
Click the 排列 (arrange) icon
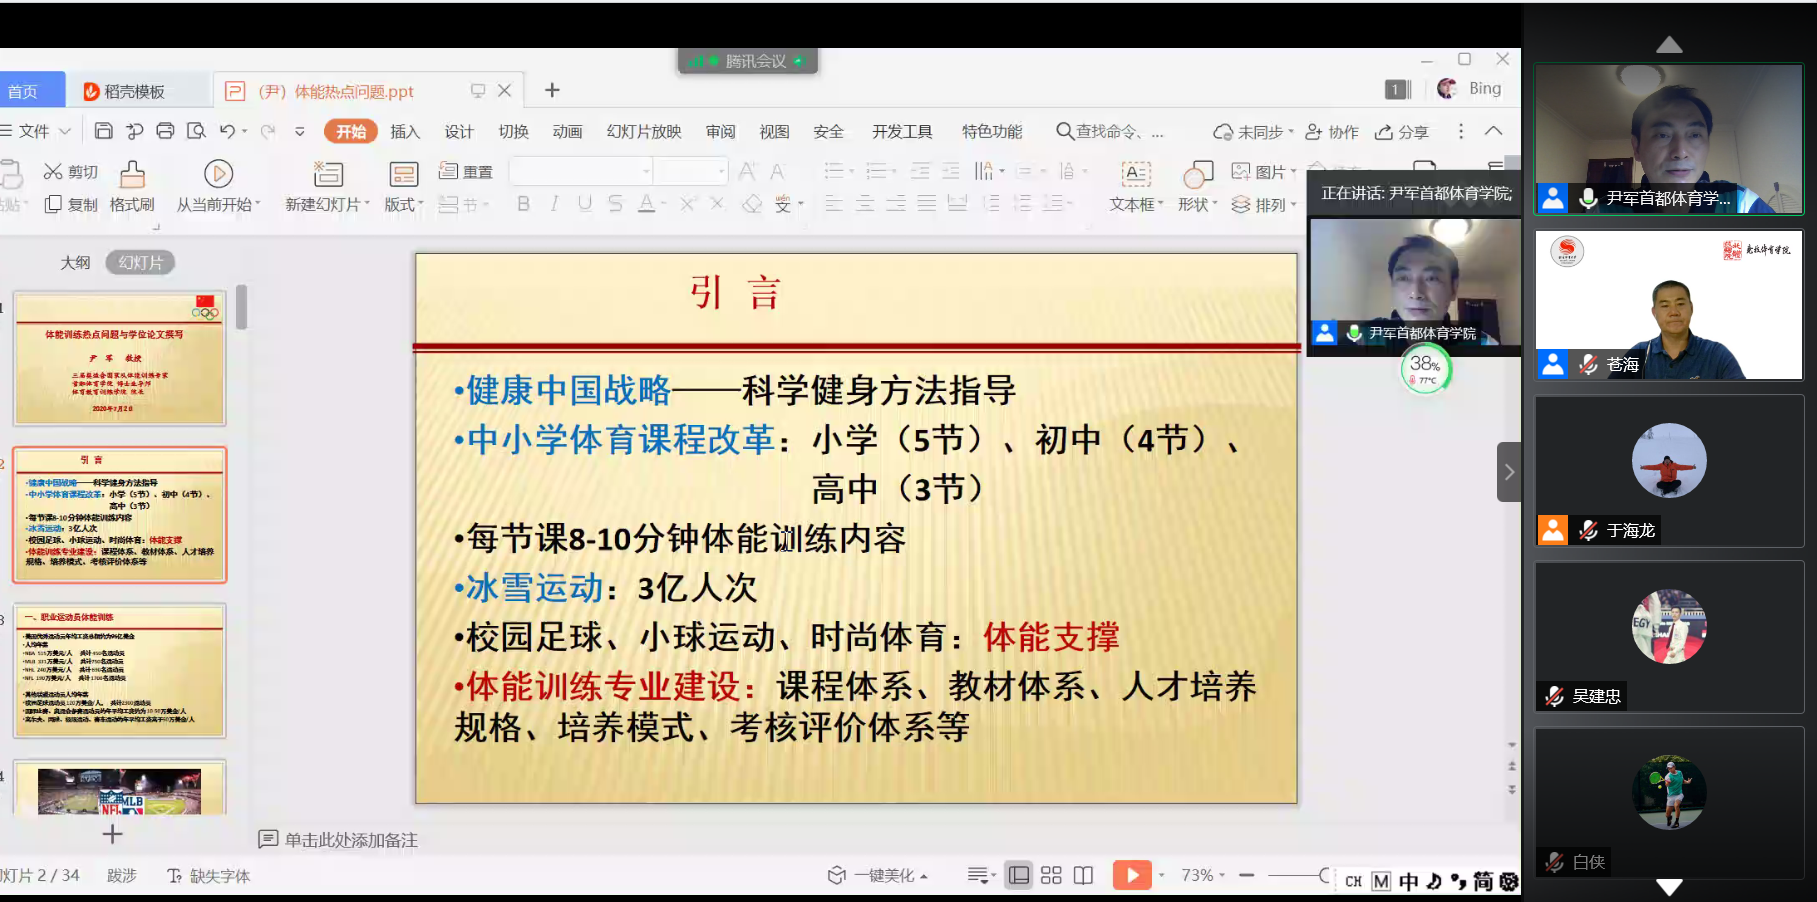[1259, 204]
